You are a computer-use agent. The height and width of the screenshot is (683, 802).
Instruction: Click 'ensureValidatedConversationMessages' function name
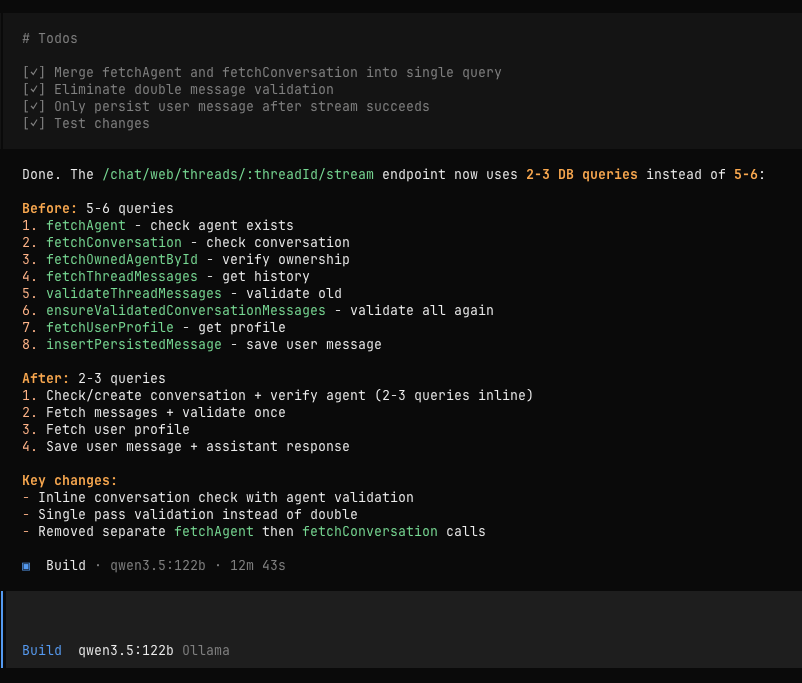click(x=186, y=310)
